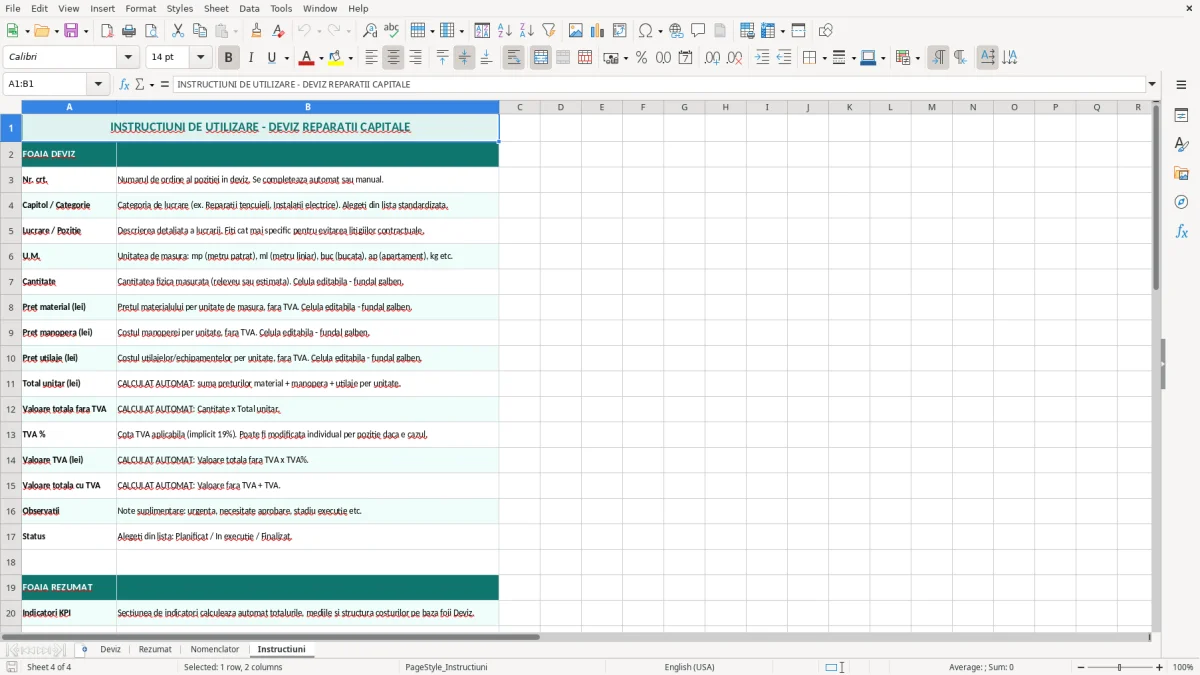Open the Format menu
Screen dimensions: 1200x675
(140, 8)
